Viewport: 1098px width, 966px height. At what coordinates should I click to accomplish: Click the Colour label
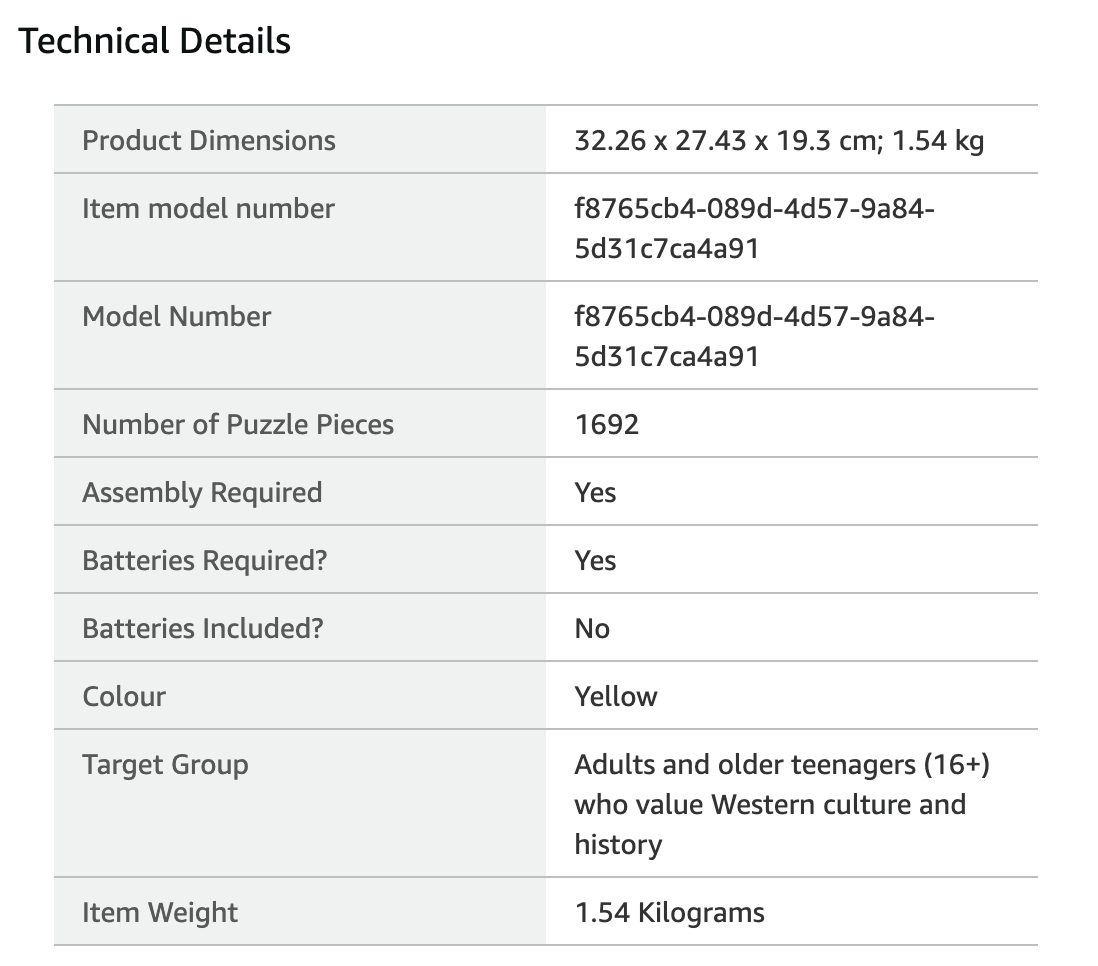click(124, 696)
